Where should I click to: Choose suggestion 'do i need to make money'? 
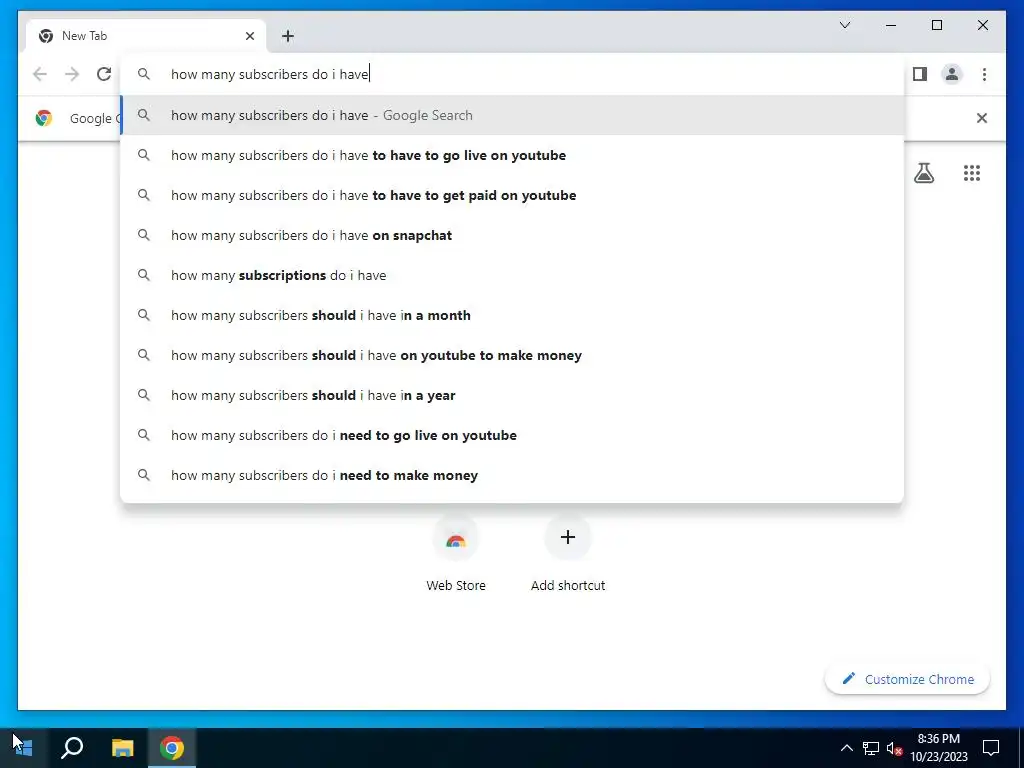[512, 475]
